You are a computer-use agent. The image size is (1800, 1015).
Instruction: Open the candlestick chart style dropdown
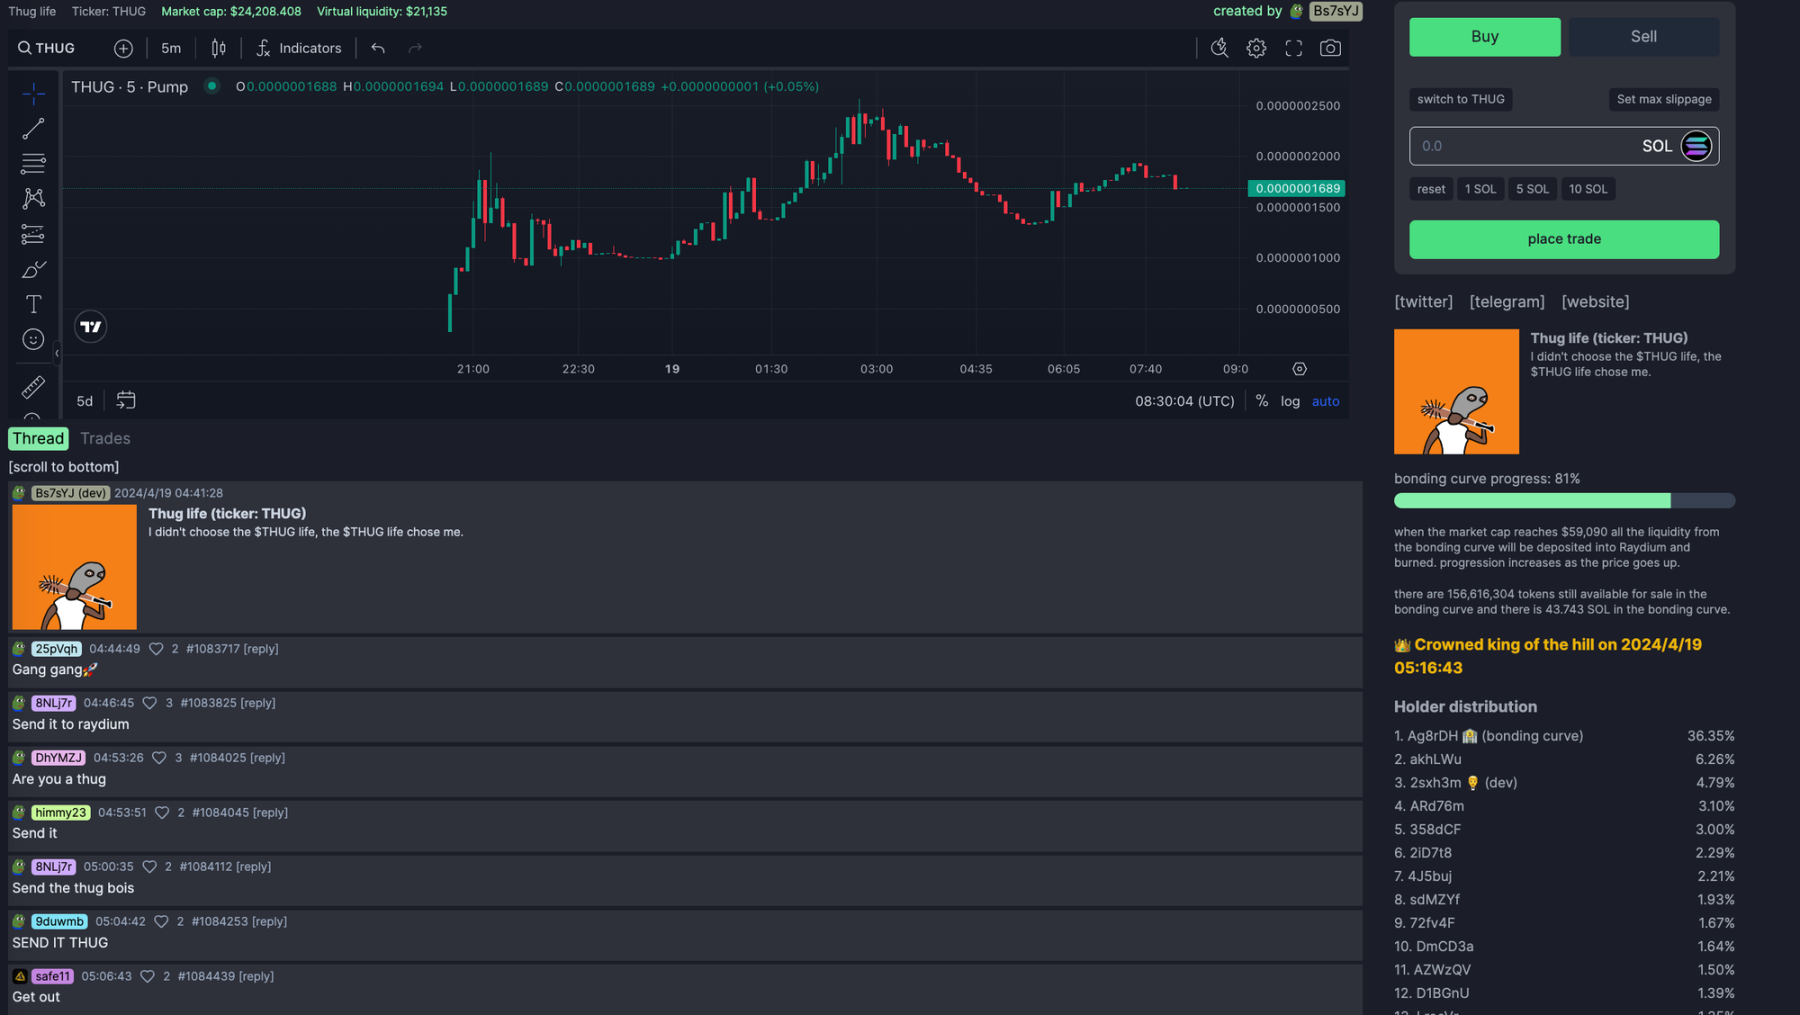pyautogui.click(x=218, y=48)
